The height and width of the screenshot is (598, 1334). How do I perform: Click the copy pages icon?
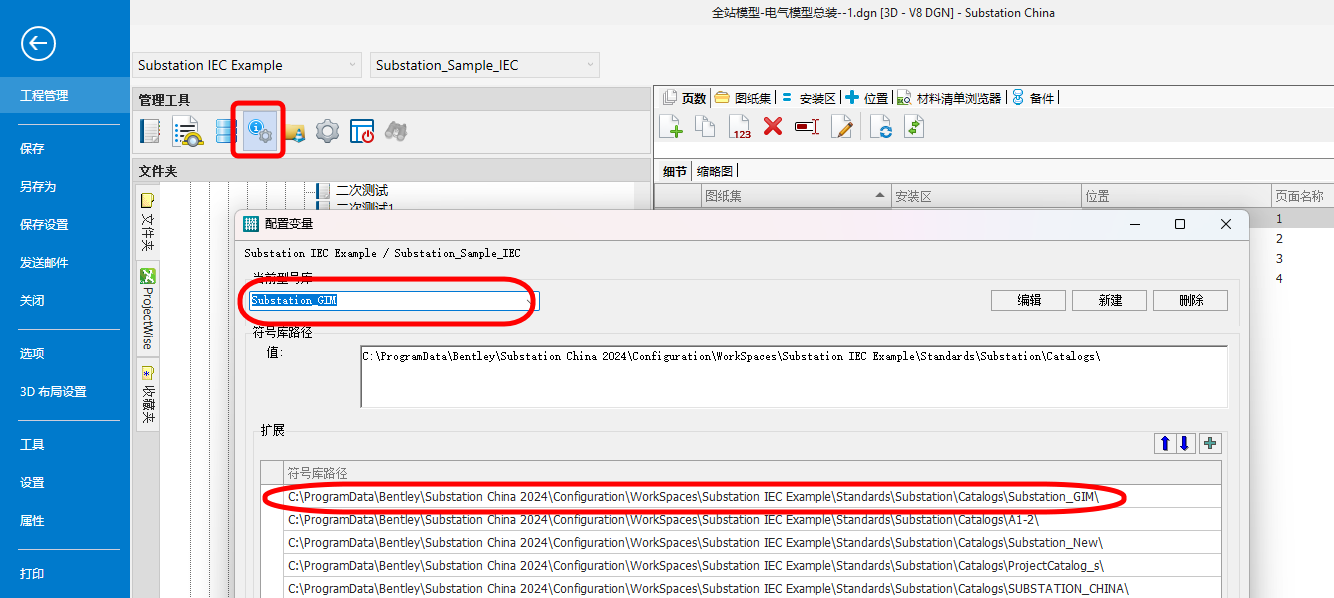[706, 126]
